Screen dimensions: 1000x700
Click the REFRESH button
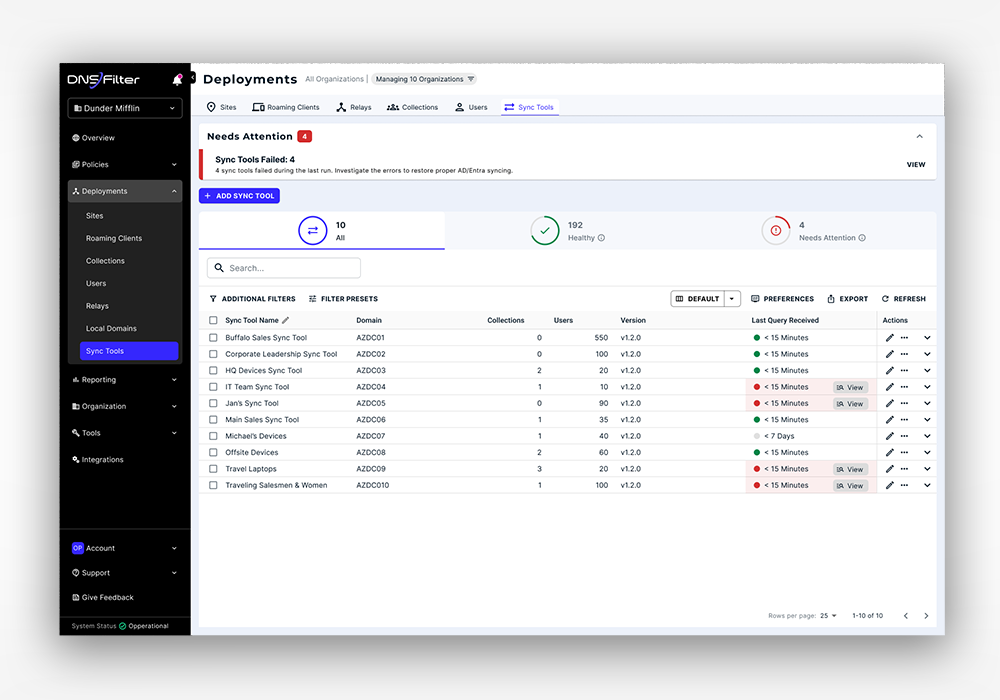pyautogui.click(x=904, y=298)
